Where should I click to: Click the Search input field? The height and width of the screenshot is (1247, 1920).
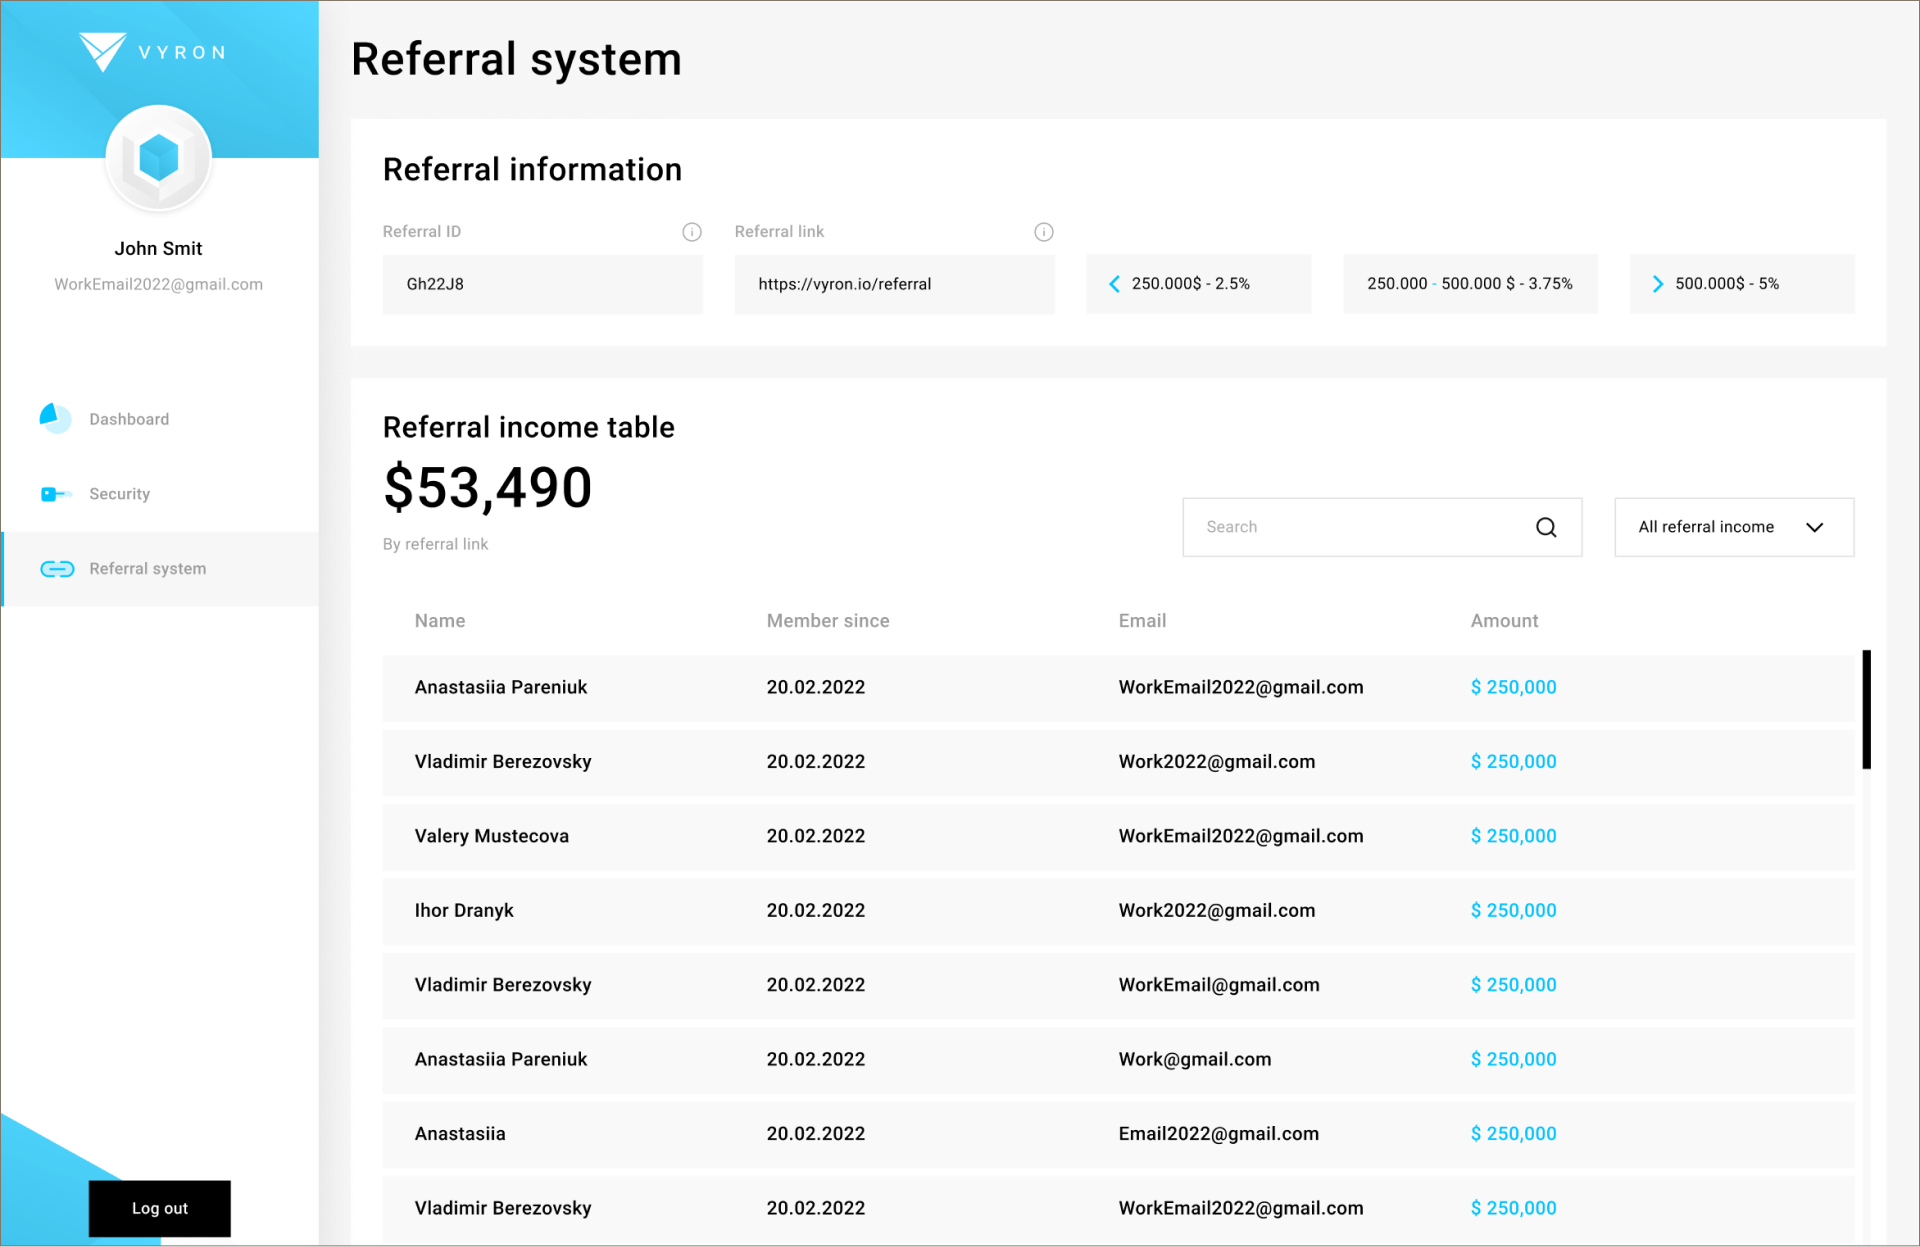point(1360,527)
